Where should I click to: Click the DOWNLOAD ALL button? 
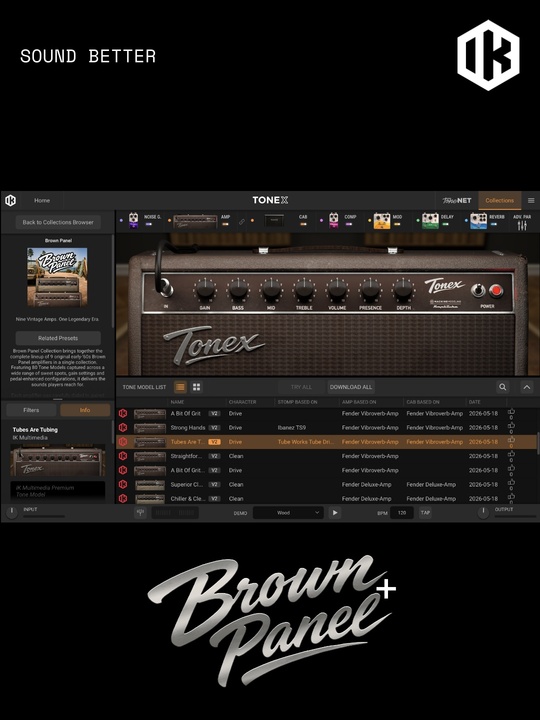351,387
